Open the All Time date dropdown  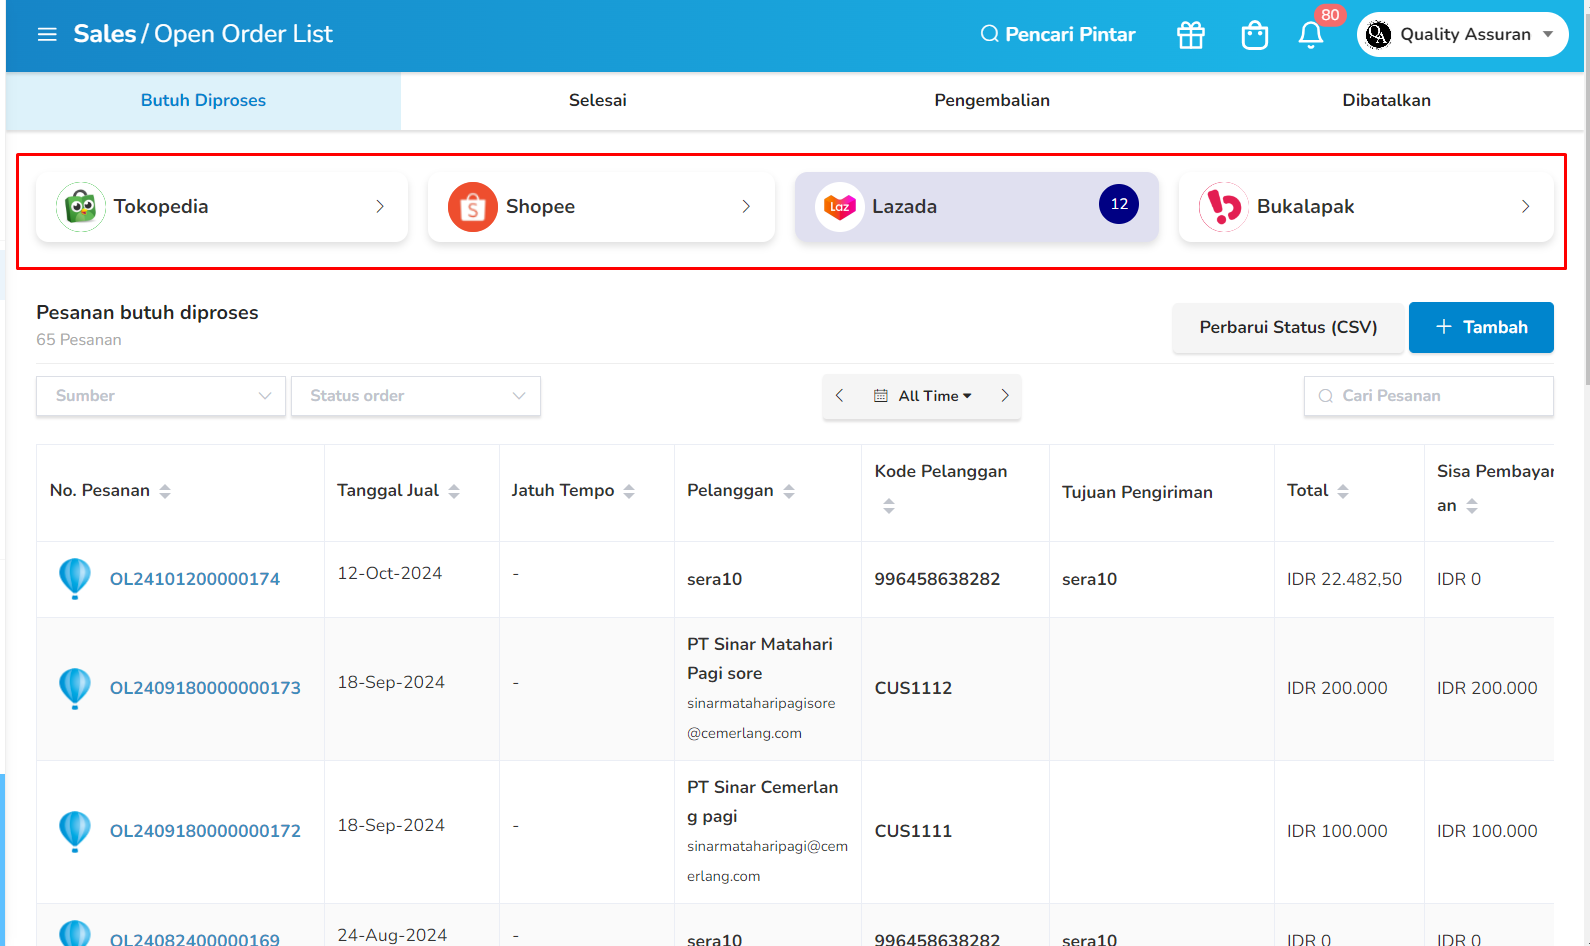click(923, 396)
